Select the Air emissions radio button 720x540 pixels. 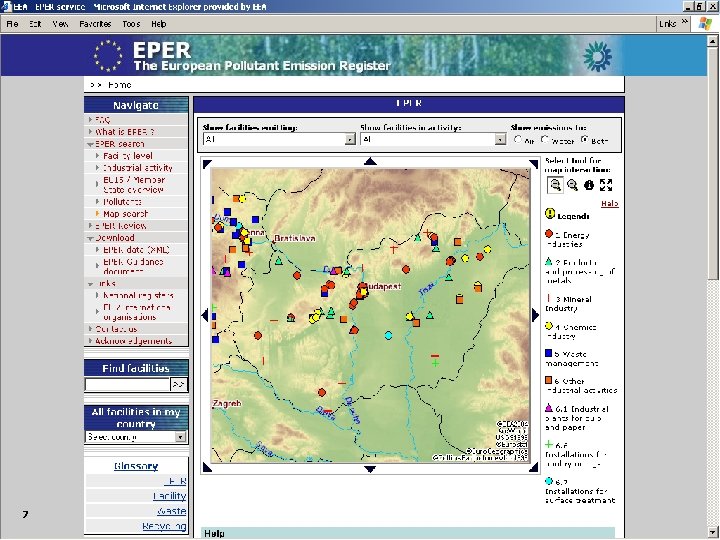(518, 139)
